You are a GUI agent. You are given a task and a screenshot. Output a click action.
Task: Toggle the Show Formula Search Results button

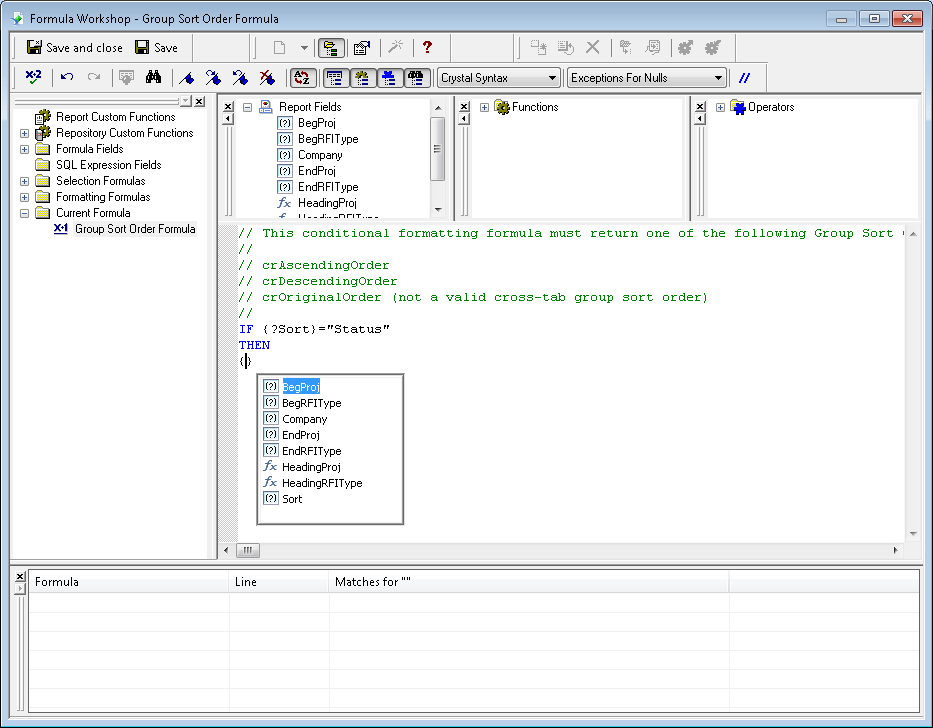point(416,77)
